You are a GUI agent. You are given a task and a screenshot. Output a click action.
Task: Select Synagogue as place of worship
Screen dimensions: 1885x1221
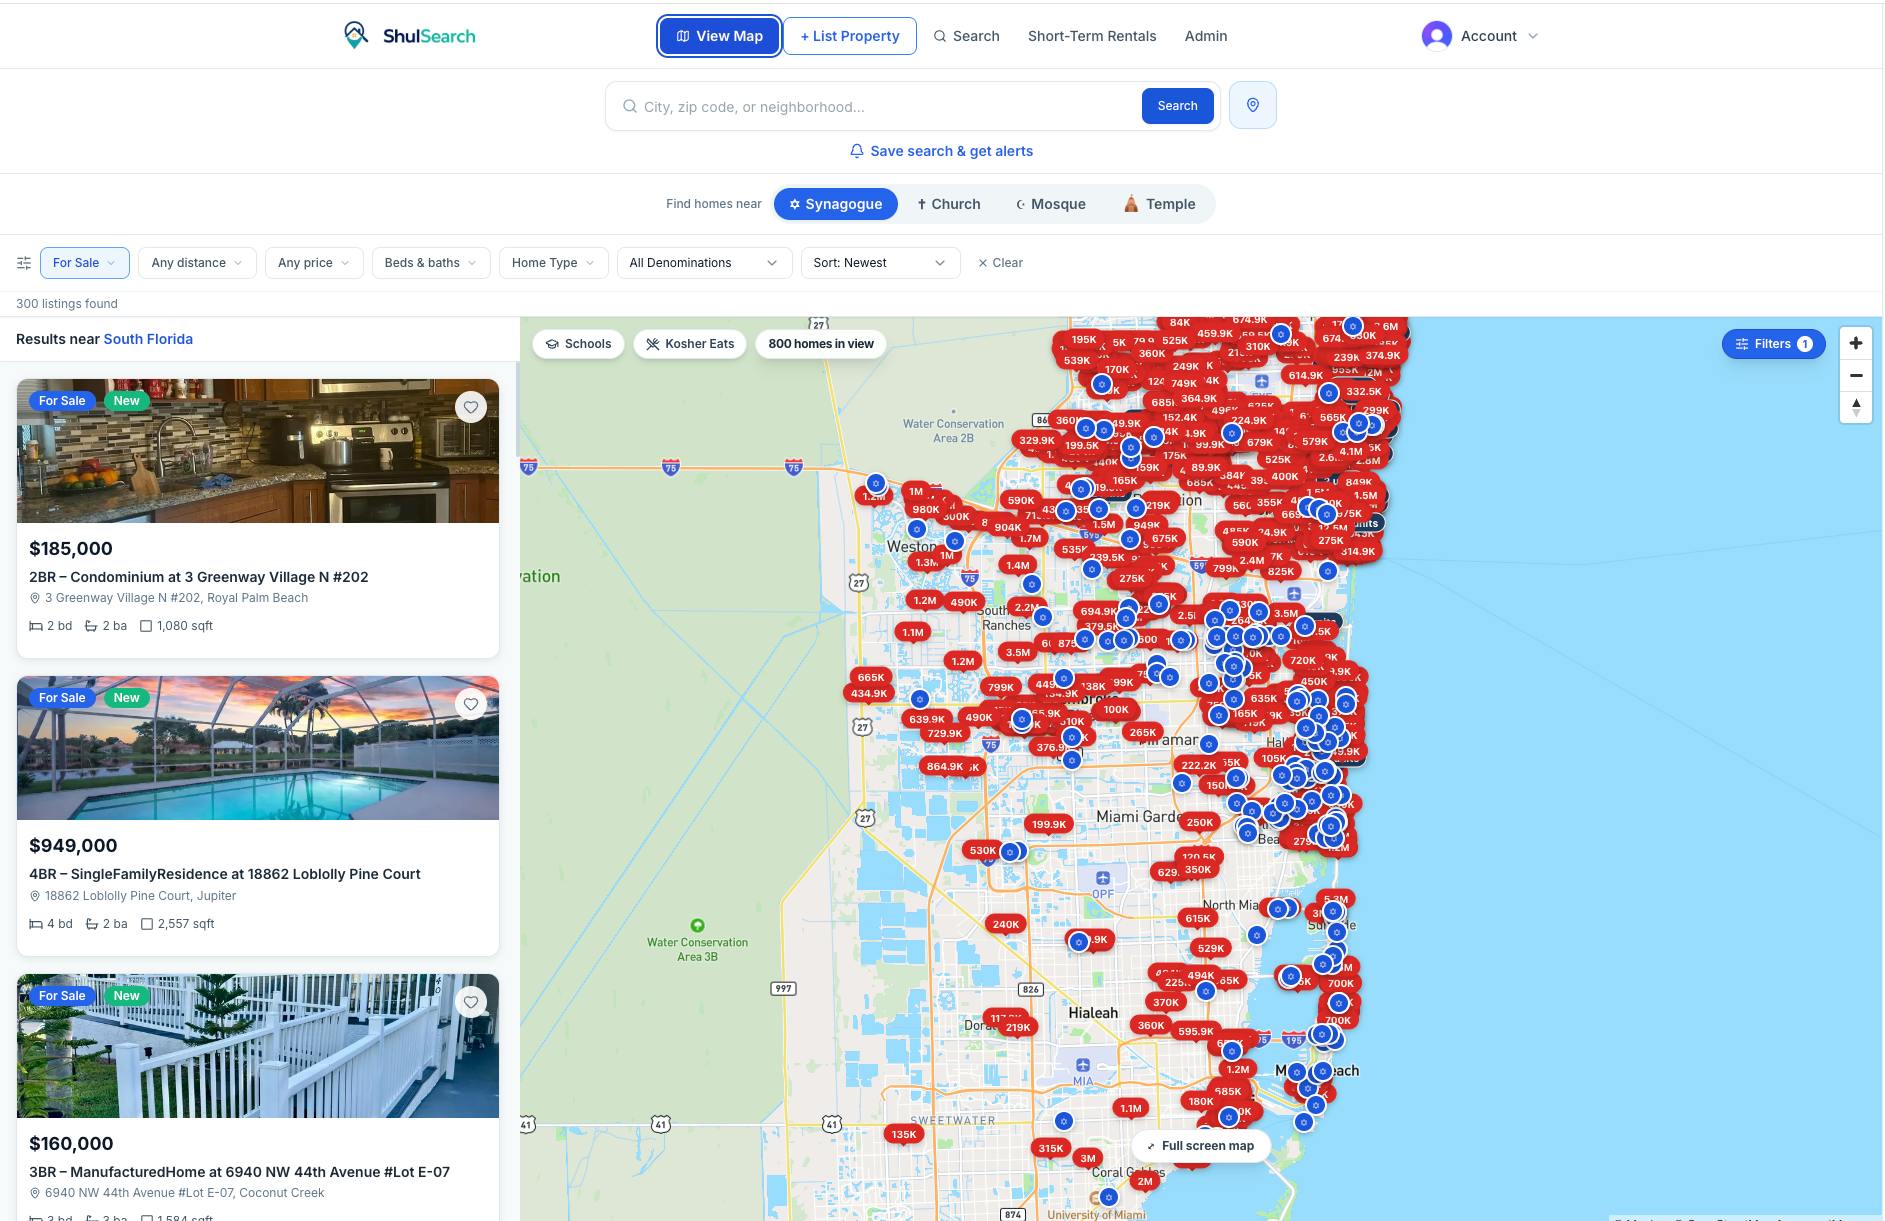pyautogui.click(x=836, y=204)
